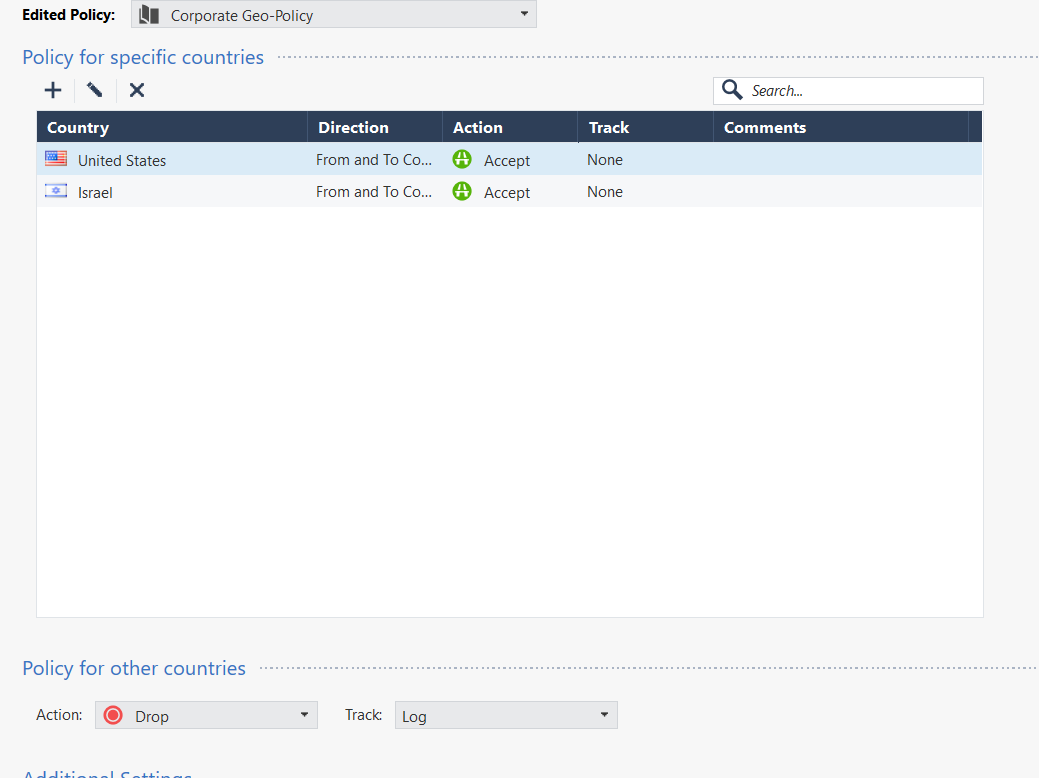1039x778 pixels.
Task: Click the pencil edit icon
Action: click(x=95, y=90)
